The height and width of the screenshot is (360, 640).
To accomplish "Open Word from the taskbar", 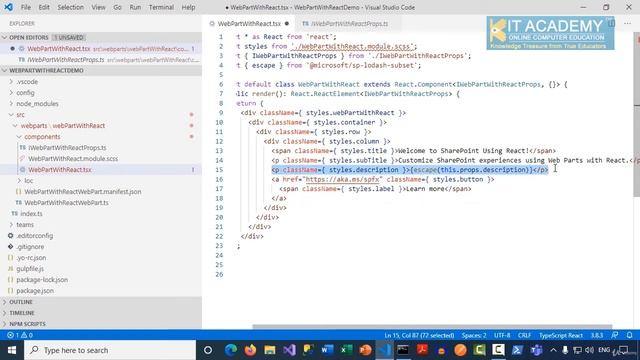I will coord(327,350).
